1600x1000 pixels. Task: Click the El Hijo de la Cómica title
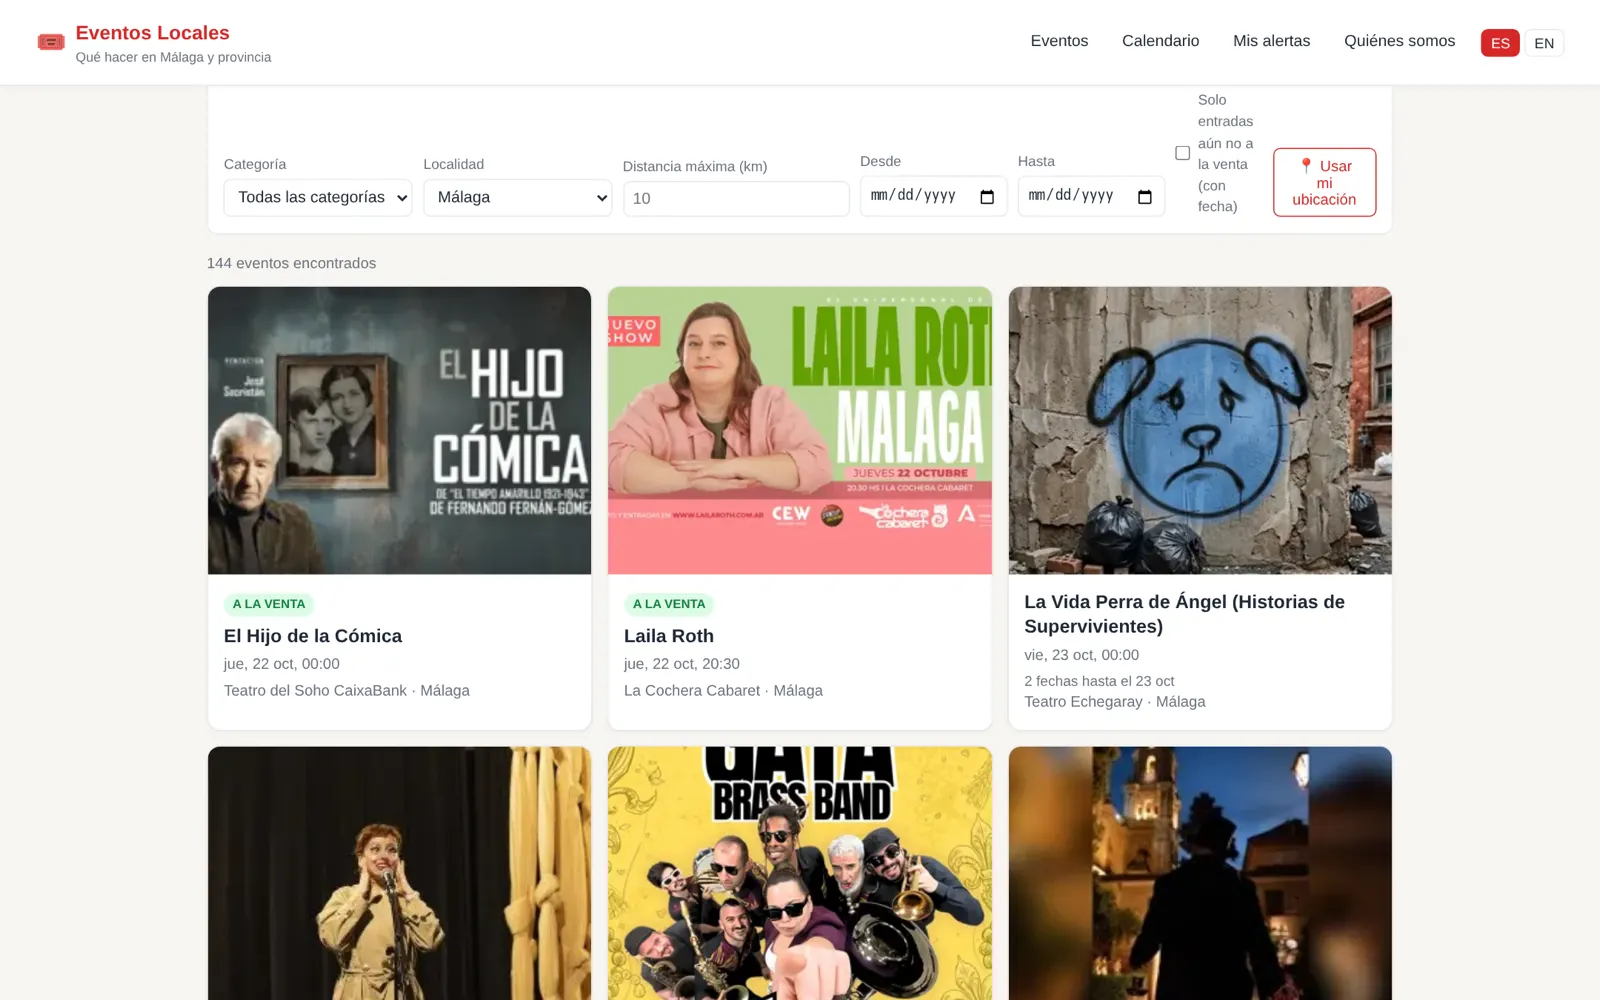point(313,636)
